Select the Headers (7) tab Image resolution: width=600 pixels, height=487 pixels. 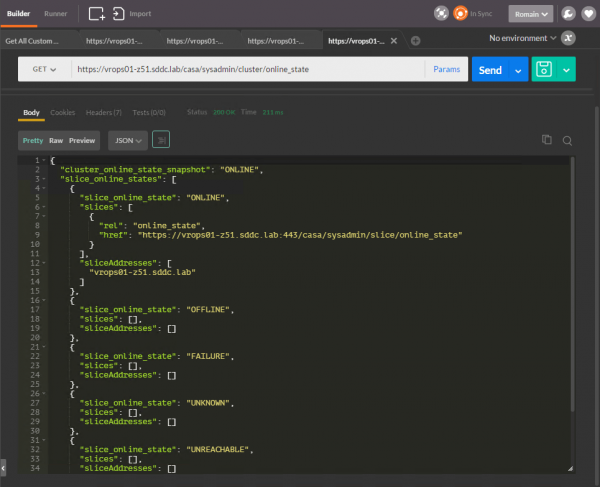(103, 112)
